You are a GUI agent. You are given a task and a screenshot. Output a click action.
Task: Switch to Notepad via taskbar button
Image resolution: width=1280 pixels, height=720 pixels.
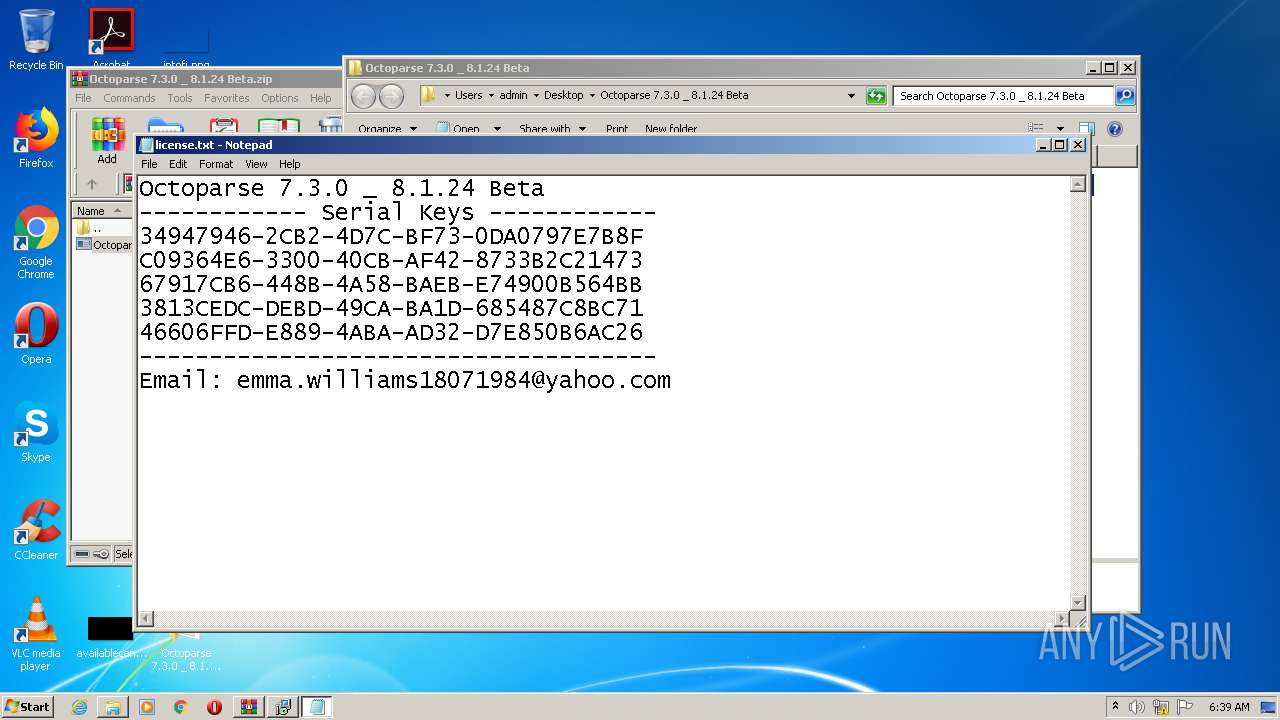(317, 707)
